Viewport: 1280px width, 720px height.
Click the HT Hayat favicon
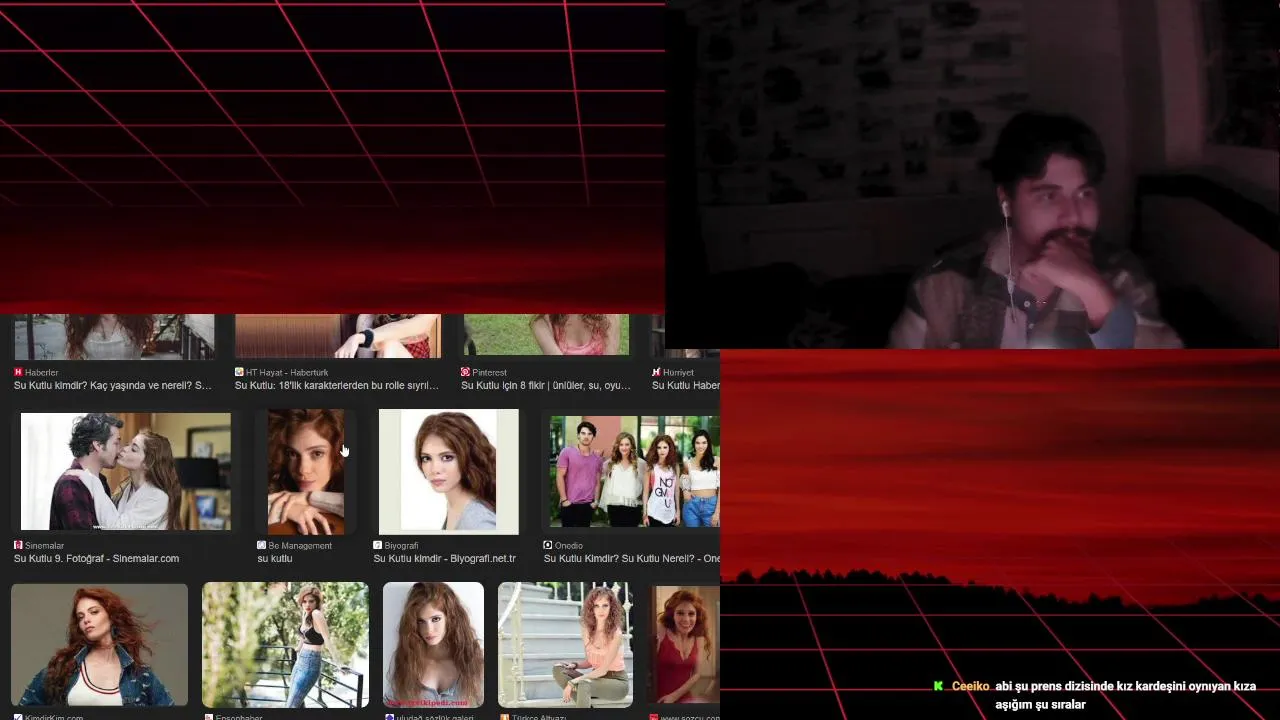tap(239, 372)
